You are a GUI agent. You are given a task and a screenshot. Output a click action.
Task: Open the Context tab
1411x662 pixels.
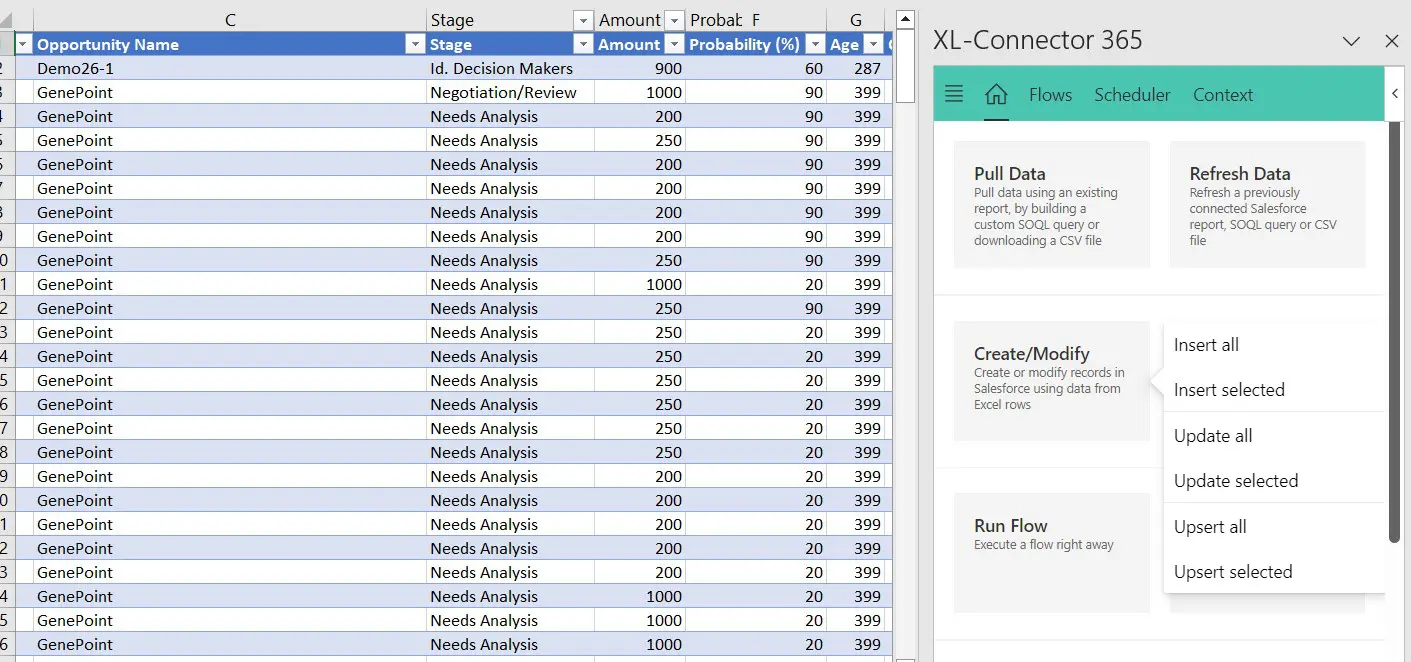pyautogui.click(x=1222, y=95)
